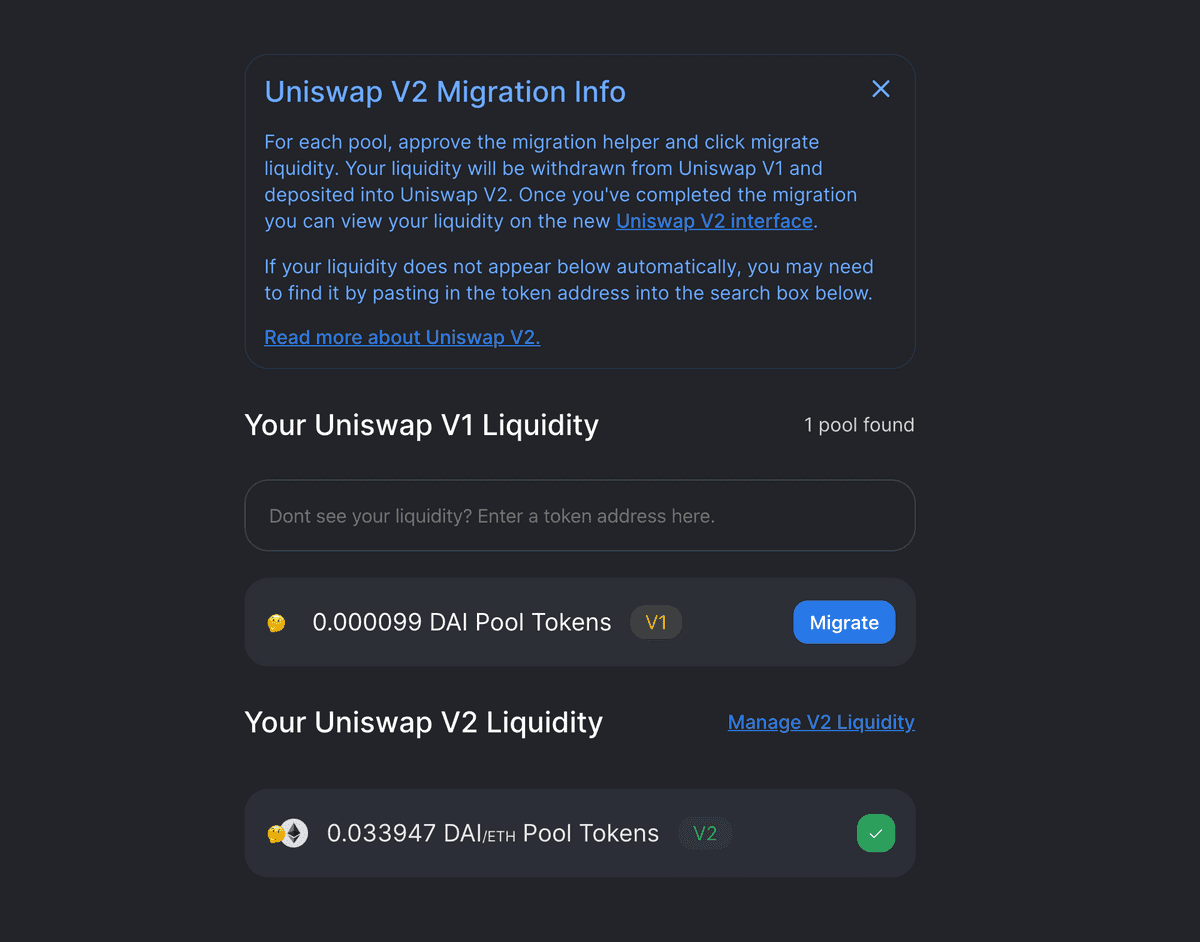Open the Uniswap V2 interface link
Viewport: 1200px width, 942px height.
tap(714, 221)
